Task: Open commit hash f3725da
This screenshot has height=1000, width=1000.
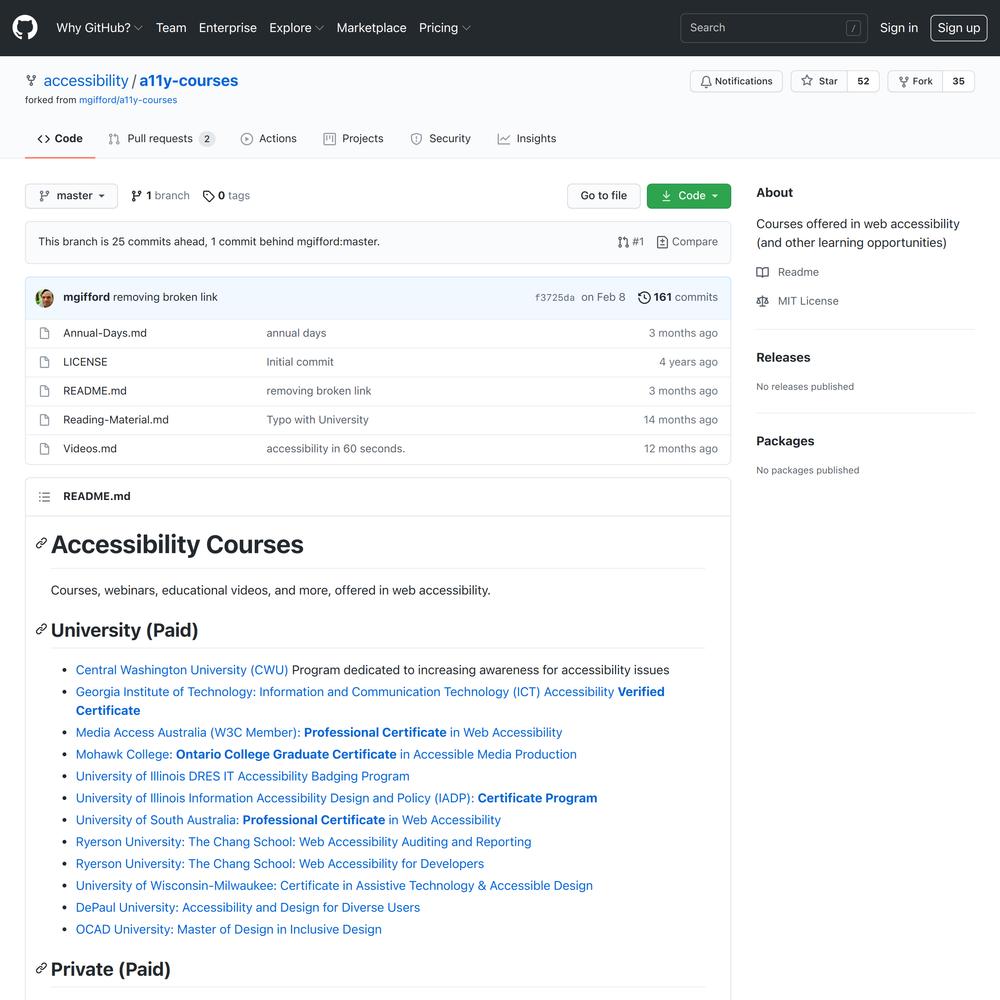Action: [554, 298]
